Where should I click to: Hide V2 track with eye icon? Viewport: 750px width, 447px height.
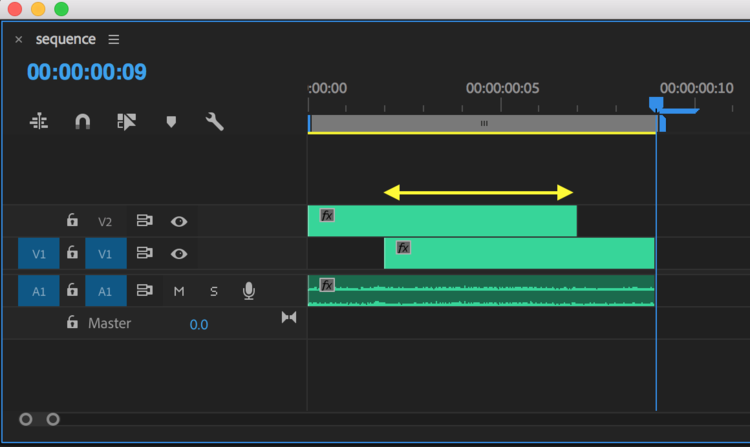pyautogui.click(x=179, y=221)
